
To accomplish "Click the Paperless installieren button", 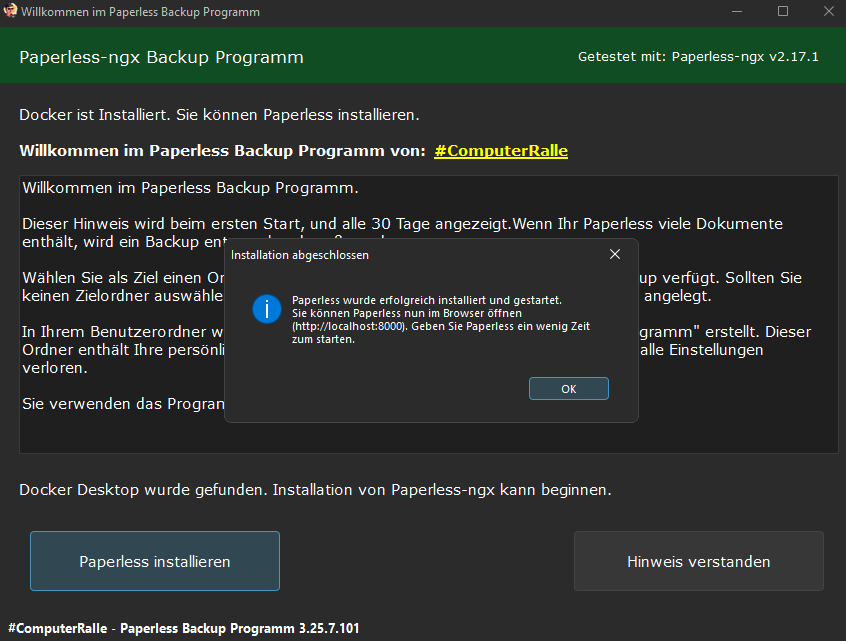I will tap(155, 561).
